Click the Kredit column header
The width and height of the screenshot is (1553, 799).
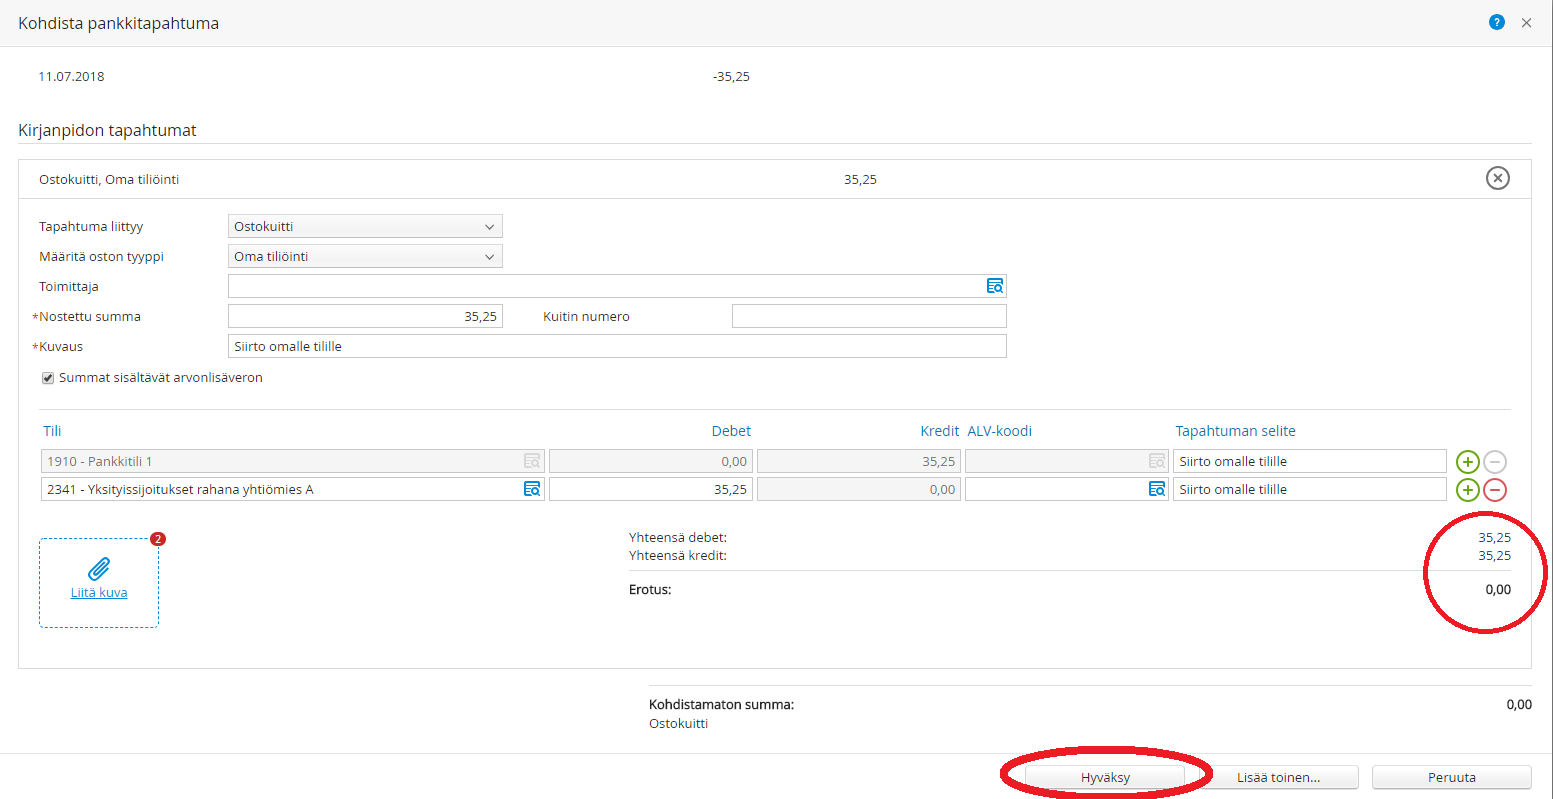click(940, 431)
